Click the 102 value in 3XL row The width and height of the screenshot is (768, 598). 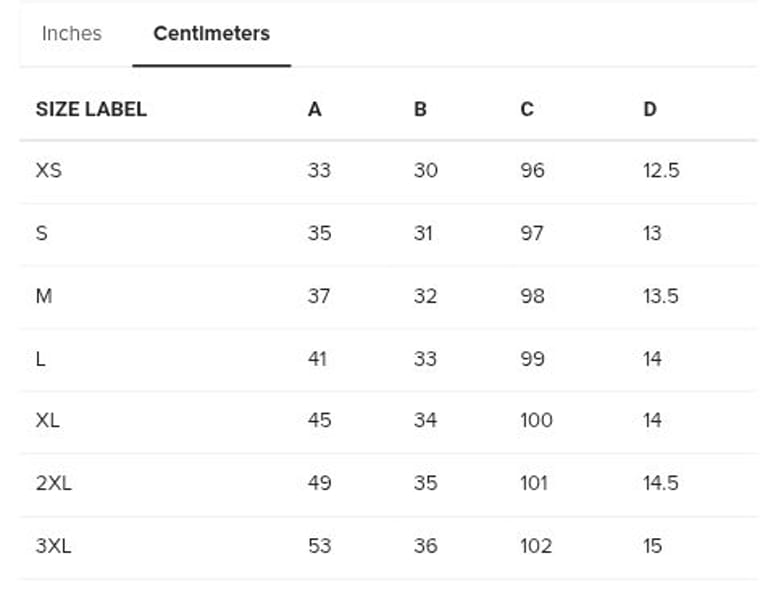[x=536, y=546]
